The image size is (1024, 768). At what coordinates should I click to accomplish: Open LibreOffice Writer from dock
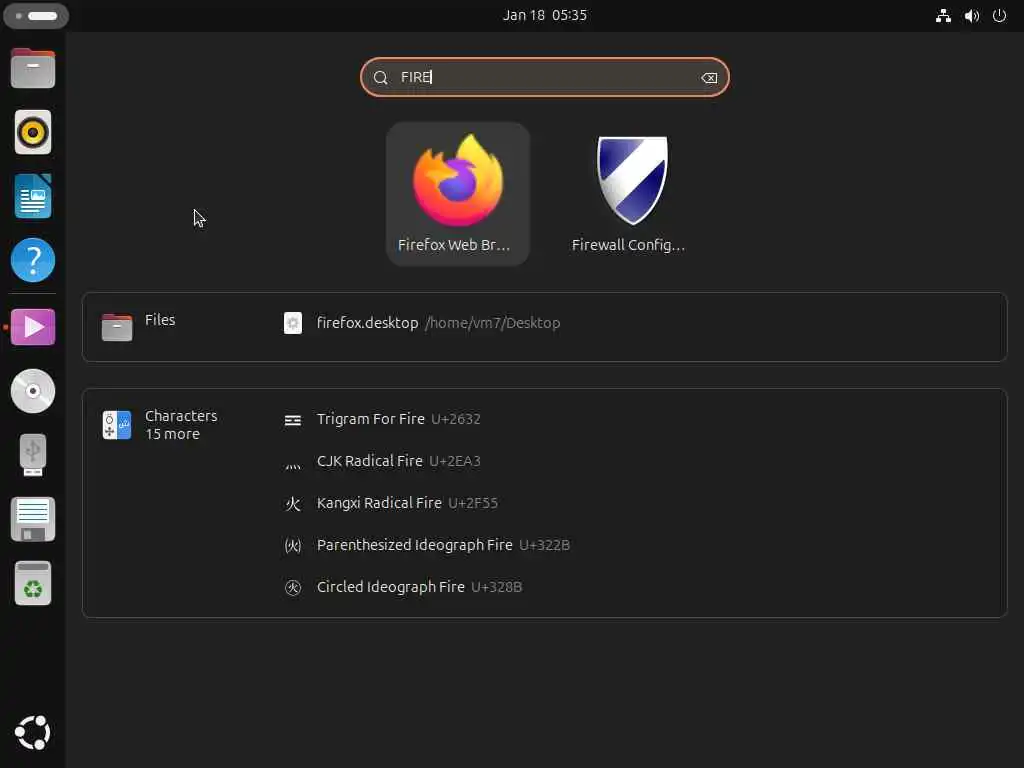(33, 196)
